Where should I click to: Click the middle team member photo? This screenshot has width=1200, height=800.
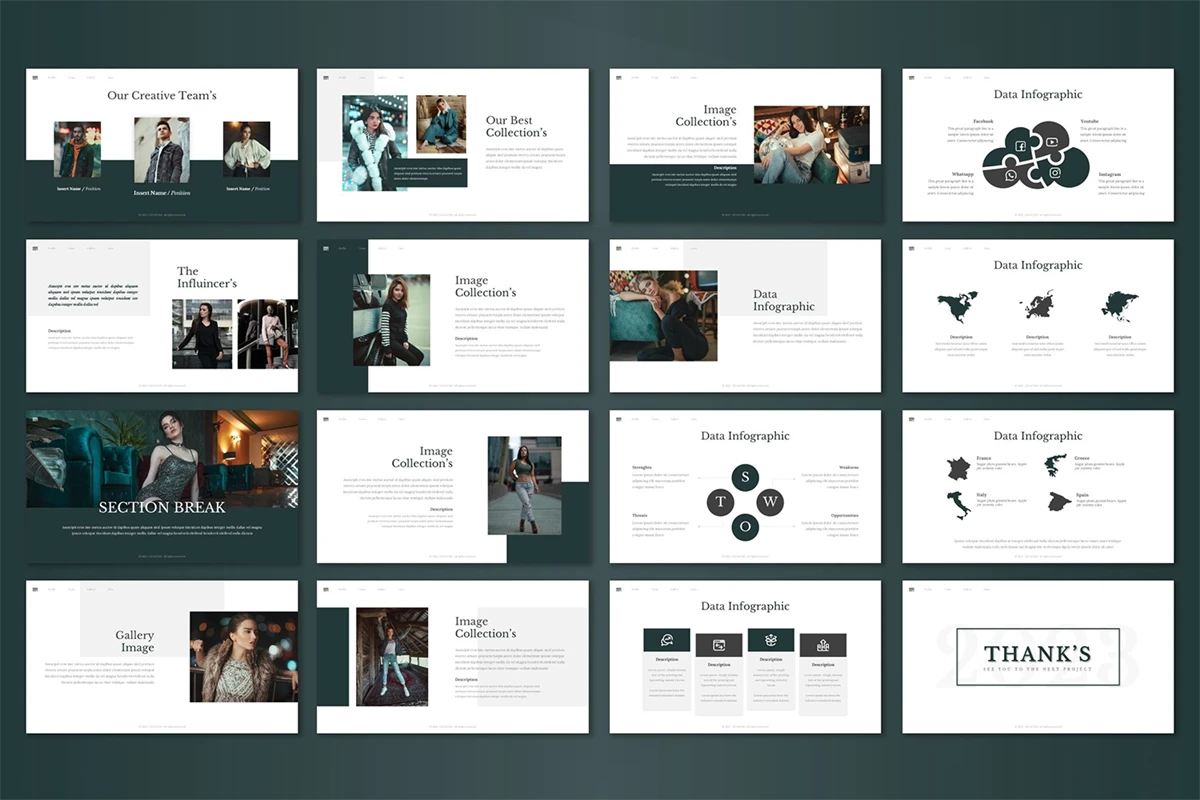162,150
